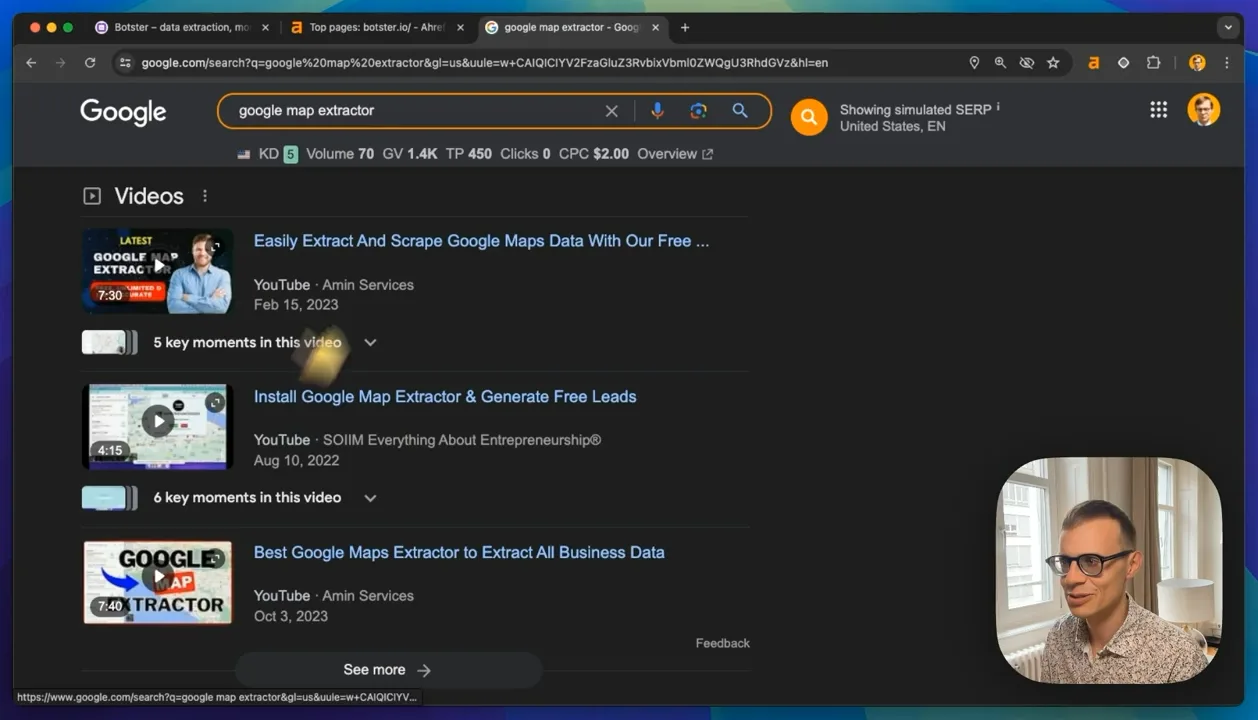The height and width of the screenshot is (720, 1258).
Task: Play the 7:40 video thumbnail
Action: (158, 582)
